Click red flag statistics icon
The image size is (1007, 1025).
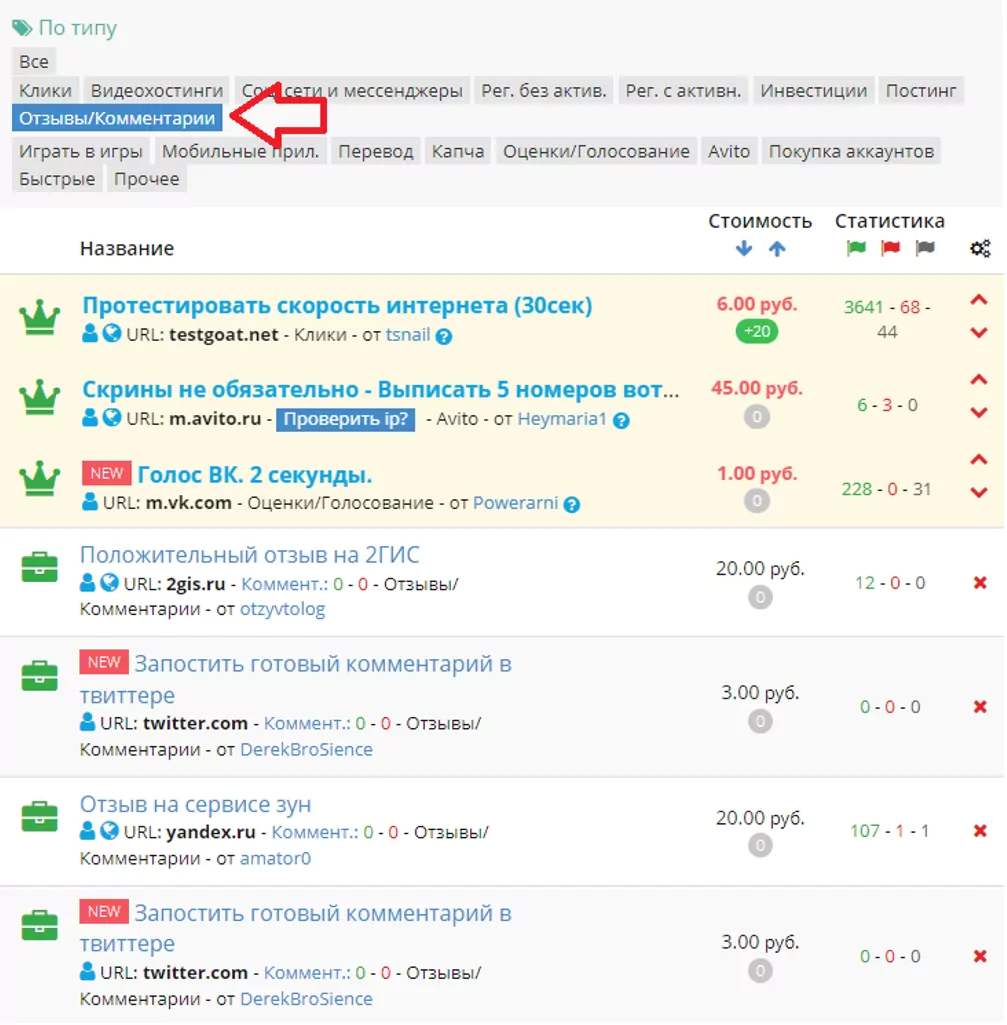(x=890, y=248)
